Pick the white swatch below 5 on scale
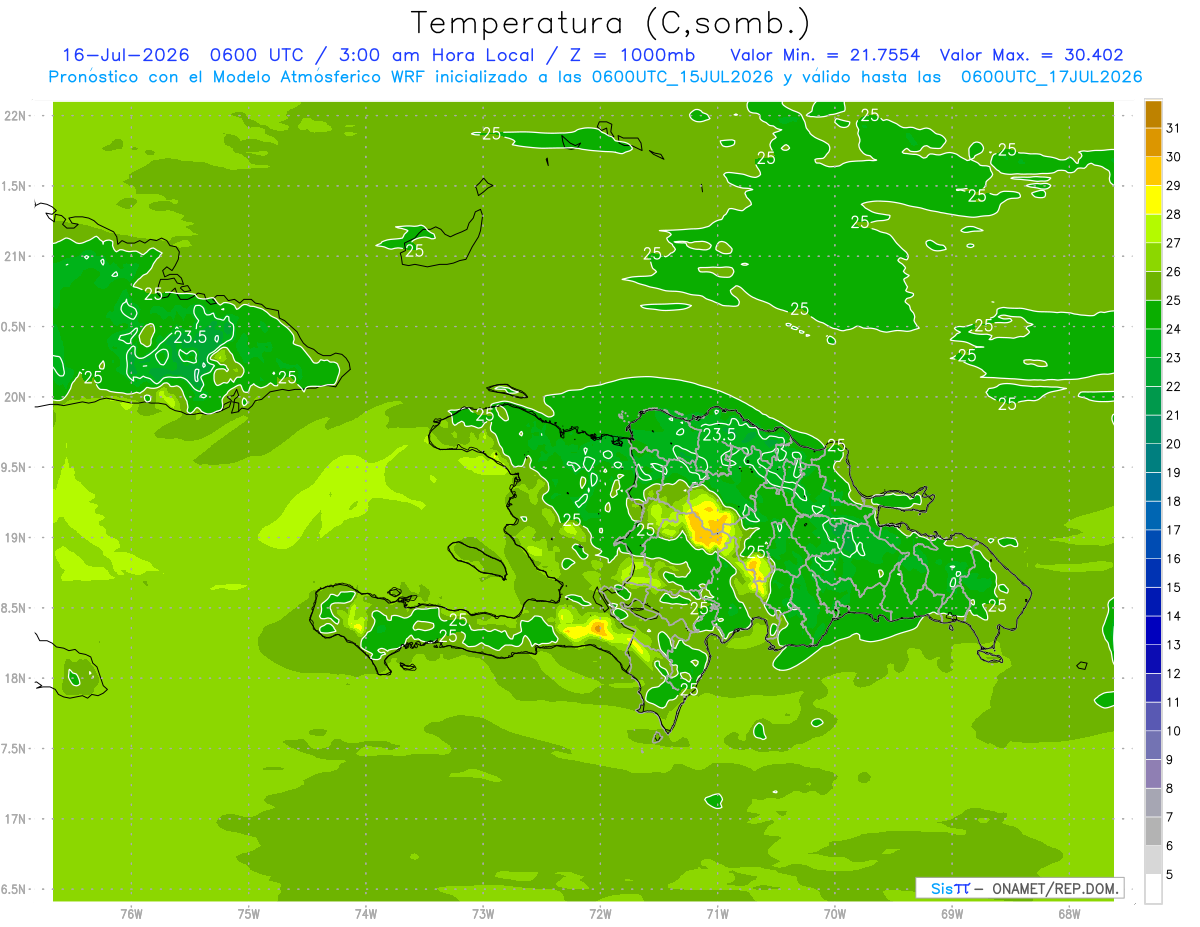The height and width of the screenshot is (927, 1200). (x=1153, y=889)
